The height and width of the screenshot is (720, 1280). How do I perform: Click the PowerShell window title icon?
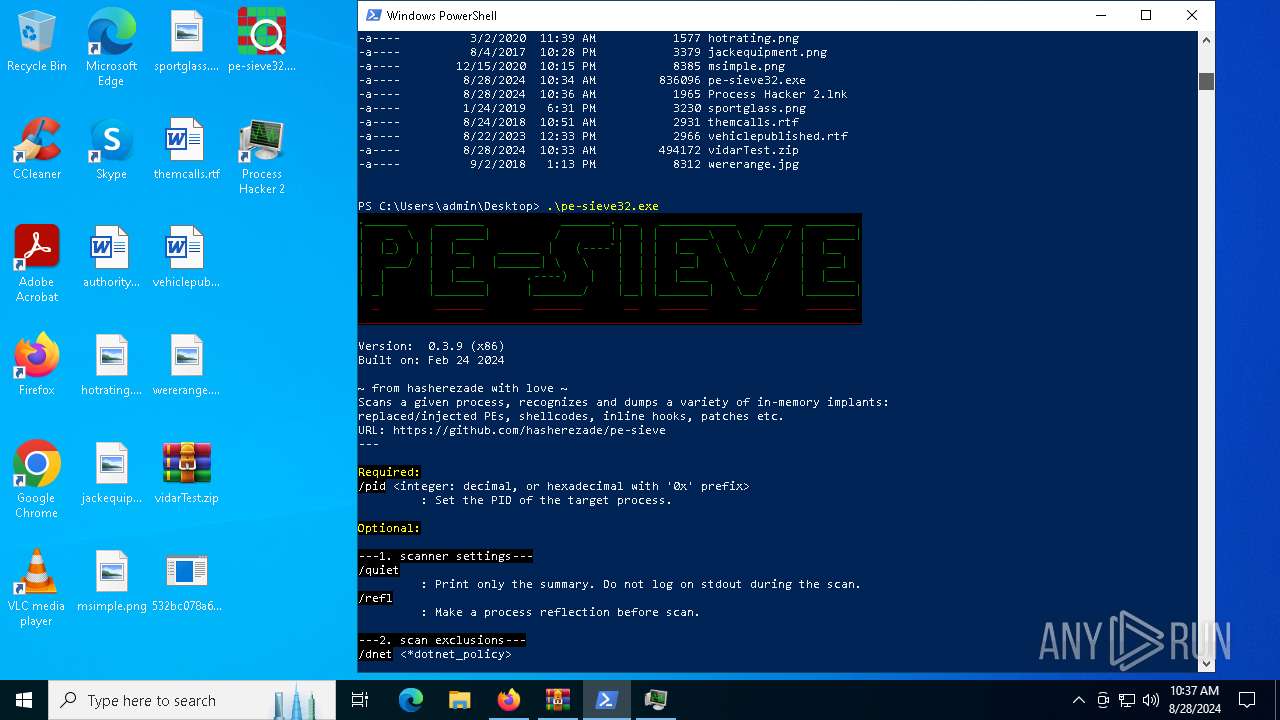click(373, 15)
